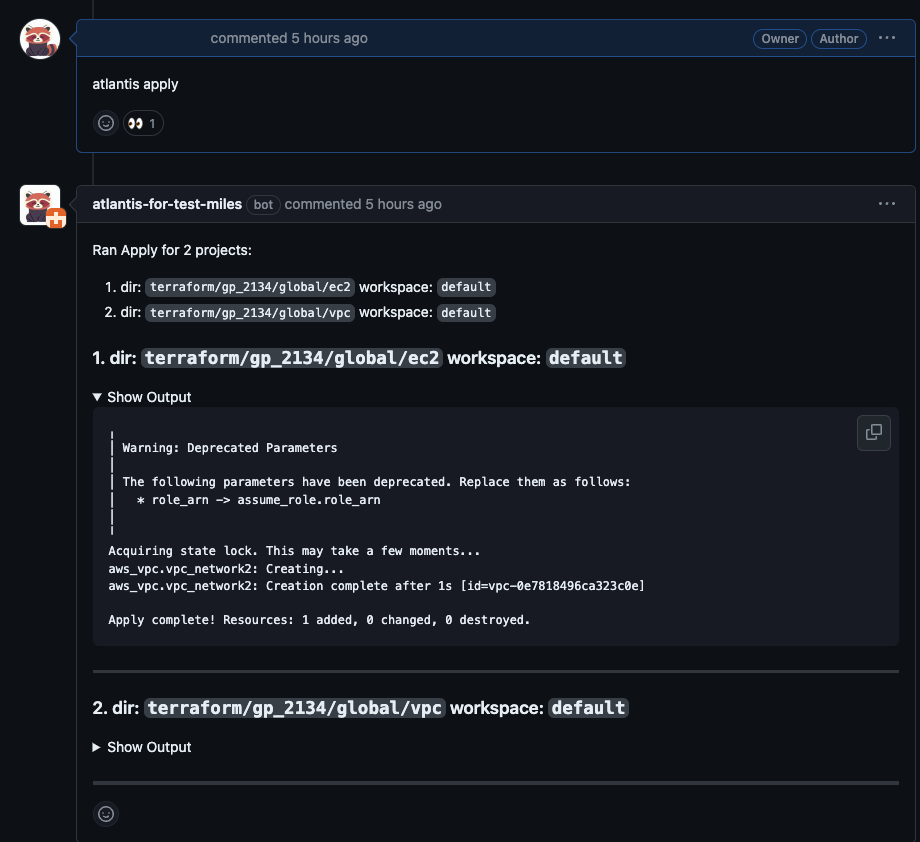Click 'role_arn -> assume_role.role_arn' line

coord(259,500)
